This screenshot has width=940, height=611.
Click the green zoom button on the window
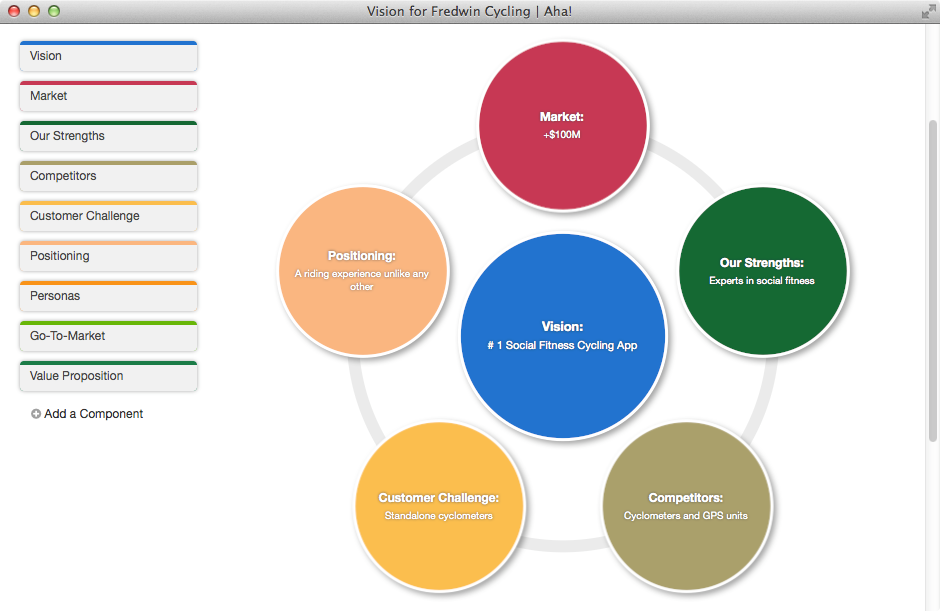(52, 11)
